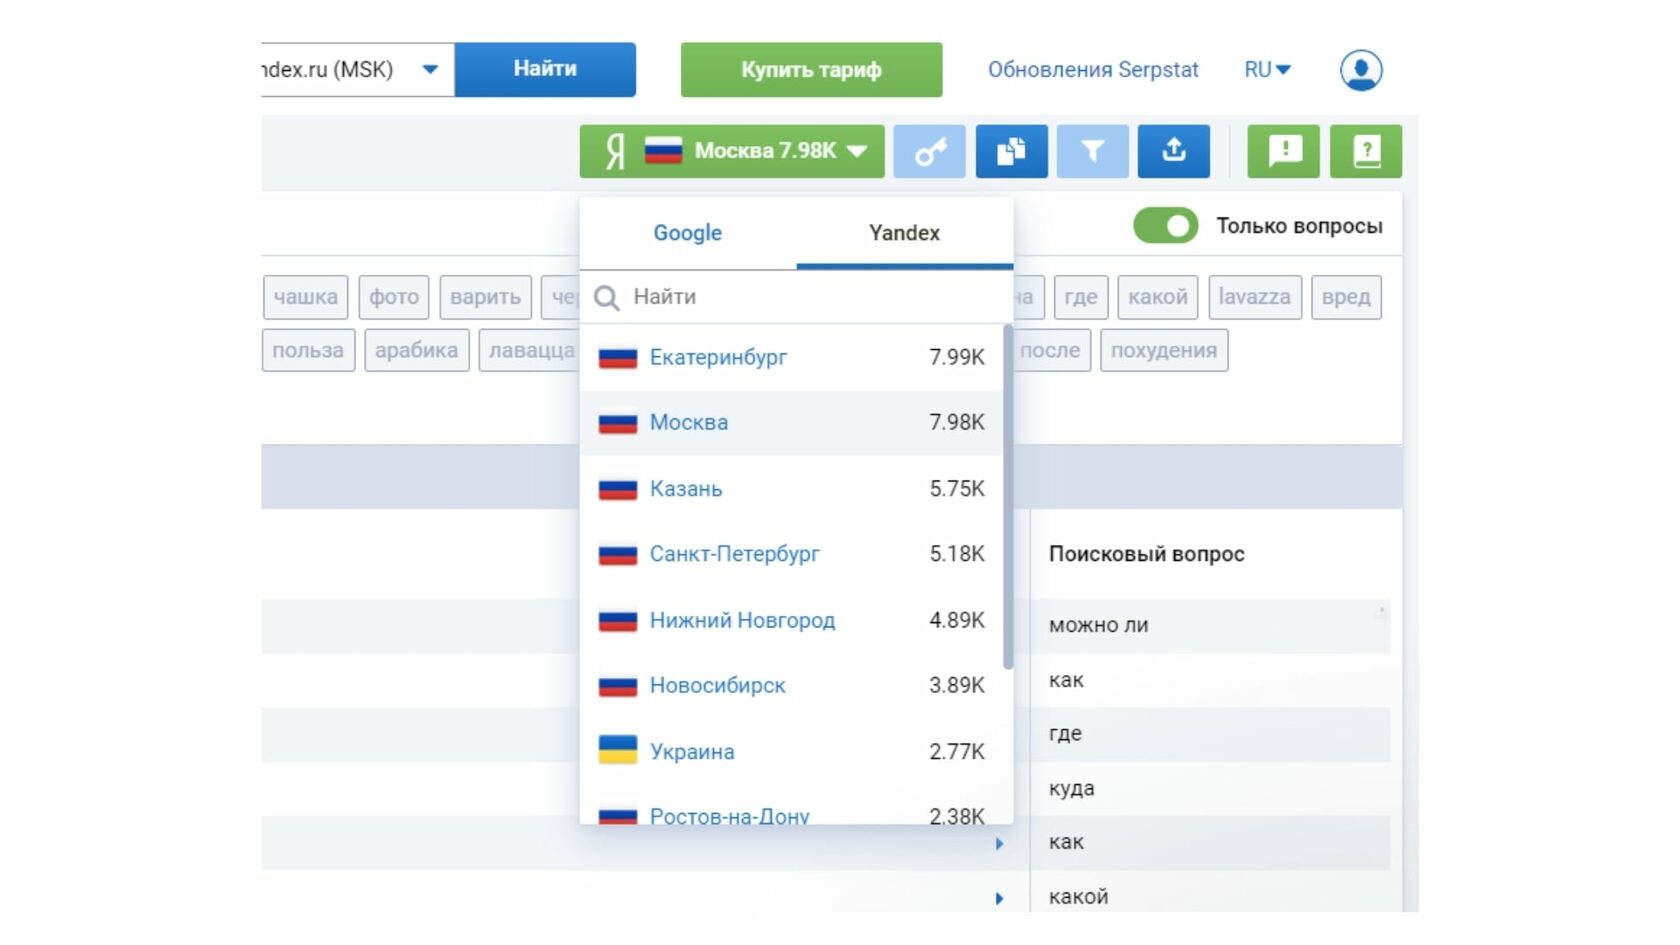
Task: Open the feedback exclamation icon button
Action: click(1284, 151)
